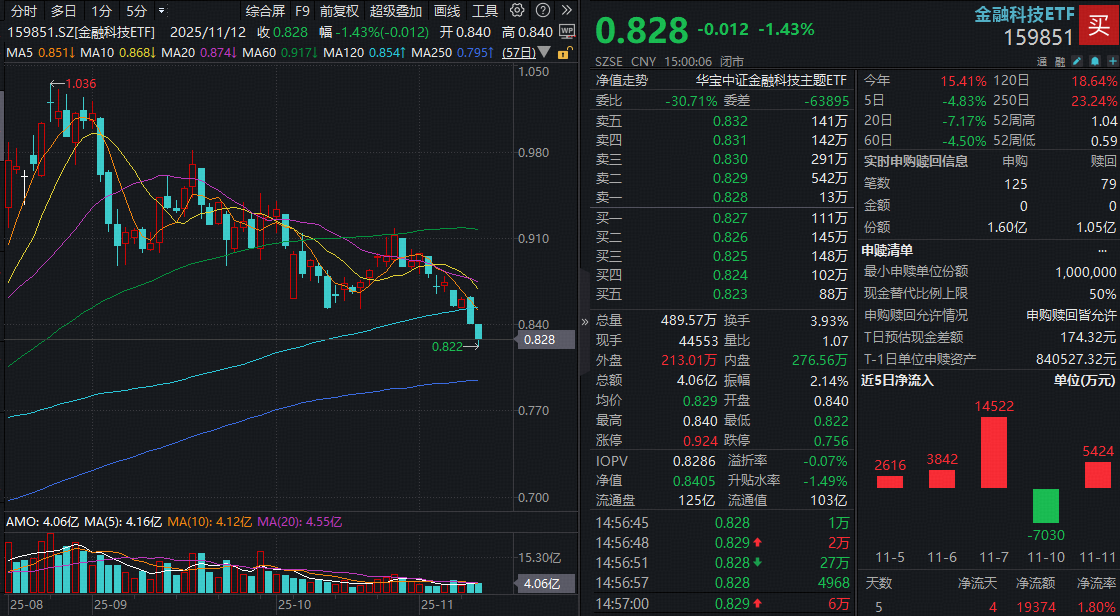This screenshot has width=1120, height=616.
Task: Open more time period dropdown
Action: (161, 11)
